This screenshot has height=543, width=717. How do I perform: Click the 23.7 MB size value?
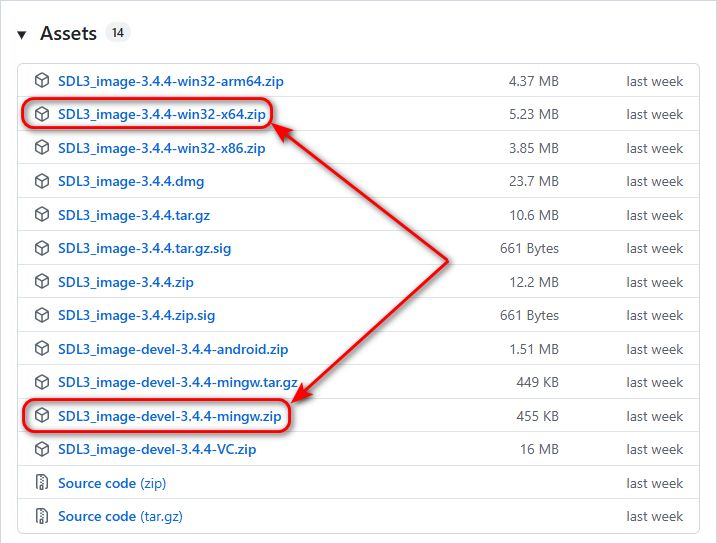click(534, 182)
